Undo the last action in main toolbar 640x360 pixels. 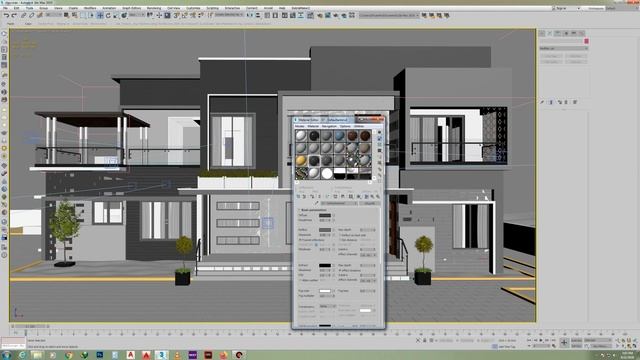click(x=7, y=16)
